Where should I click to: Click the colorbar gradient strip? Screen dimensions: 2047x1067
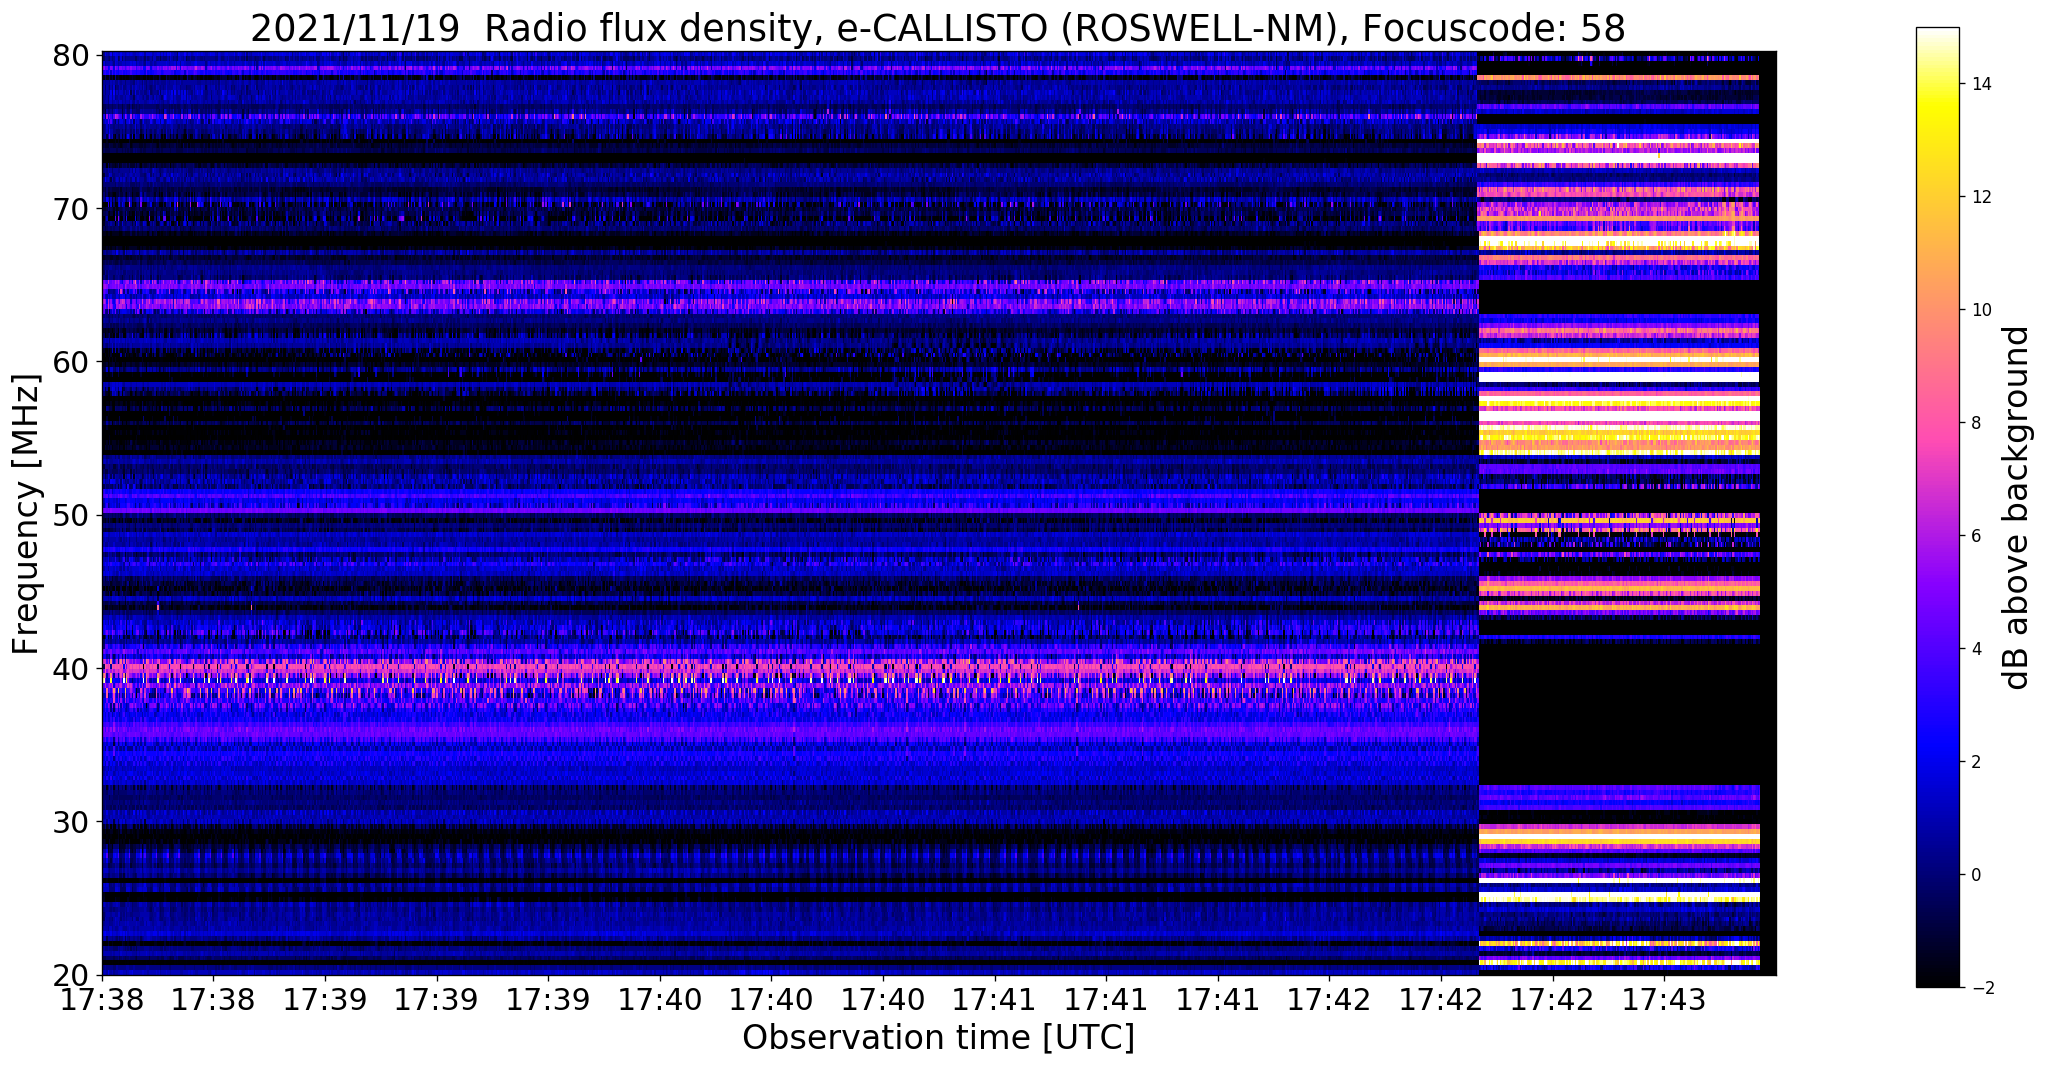(x=1937, y=507)
